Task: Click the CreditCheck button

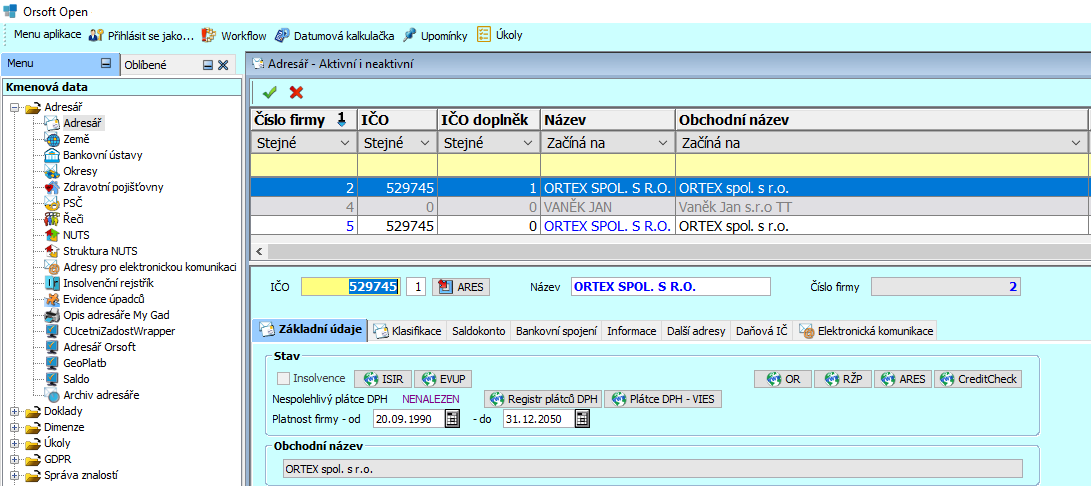Action: [978, 379]
